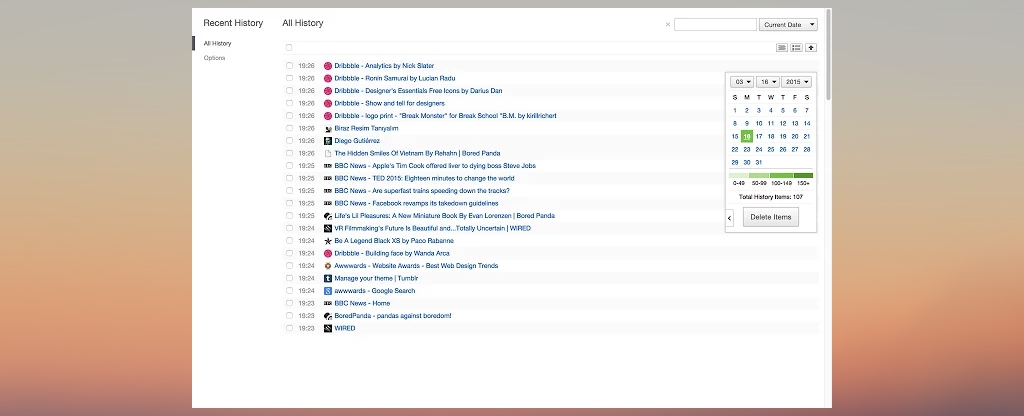This screenshot has width=1024, height=416.
Task: Click the Bored Panda favicon beside Life's Lil Pleasures
Action: point(328,216)
